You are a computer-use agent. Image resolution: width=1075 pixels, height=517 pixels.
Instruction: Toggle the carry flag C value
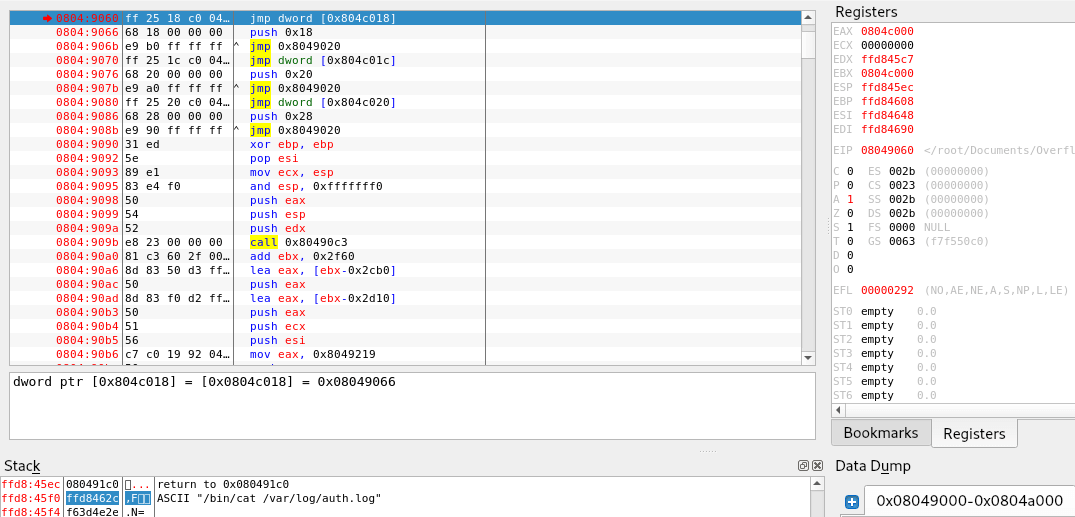tap(850, 171)
